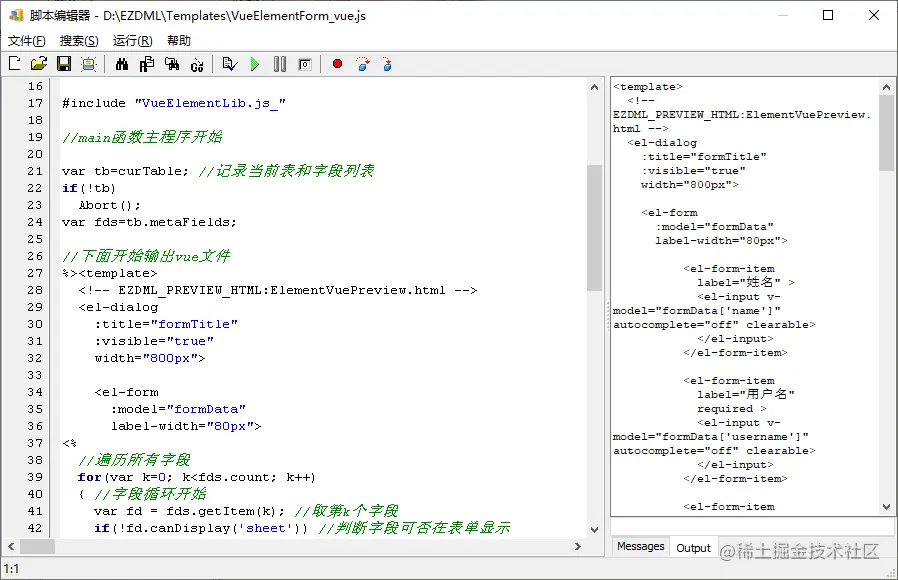
Task: Toggle breakpoint with the red circle icon
Action: [x=337, y=64]
